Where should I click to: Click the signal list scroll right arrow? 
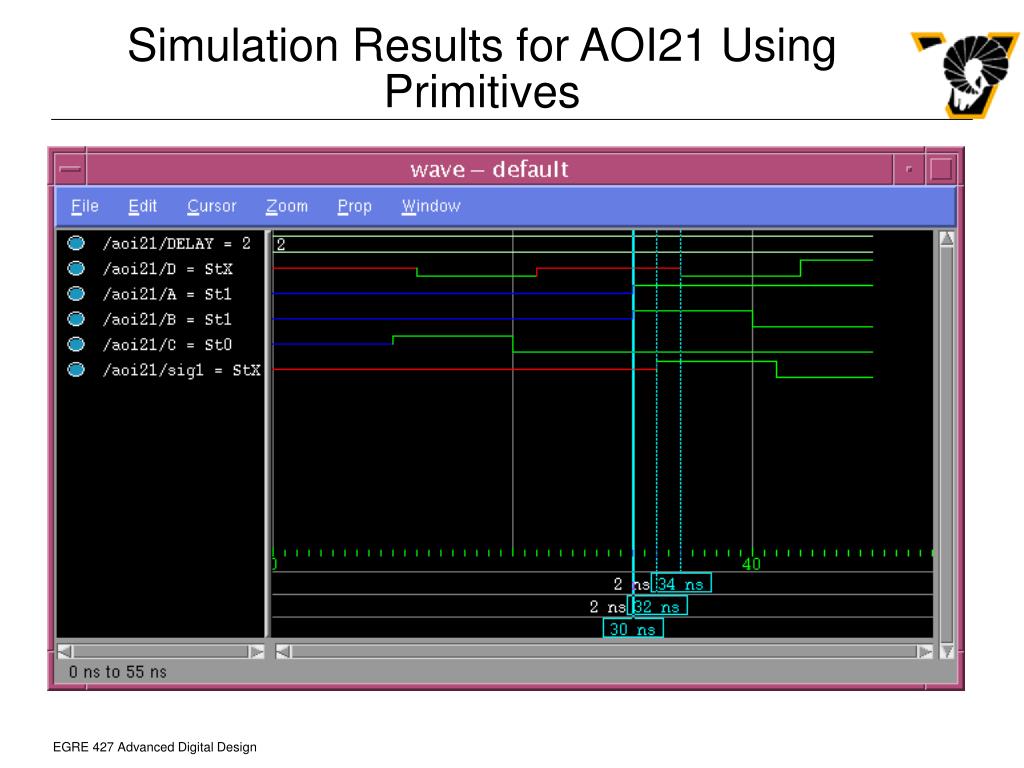tap(257, 651)
